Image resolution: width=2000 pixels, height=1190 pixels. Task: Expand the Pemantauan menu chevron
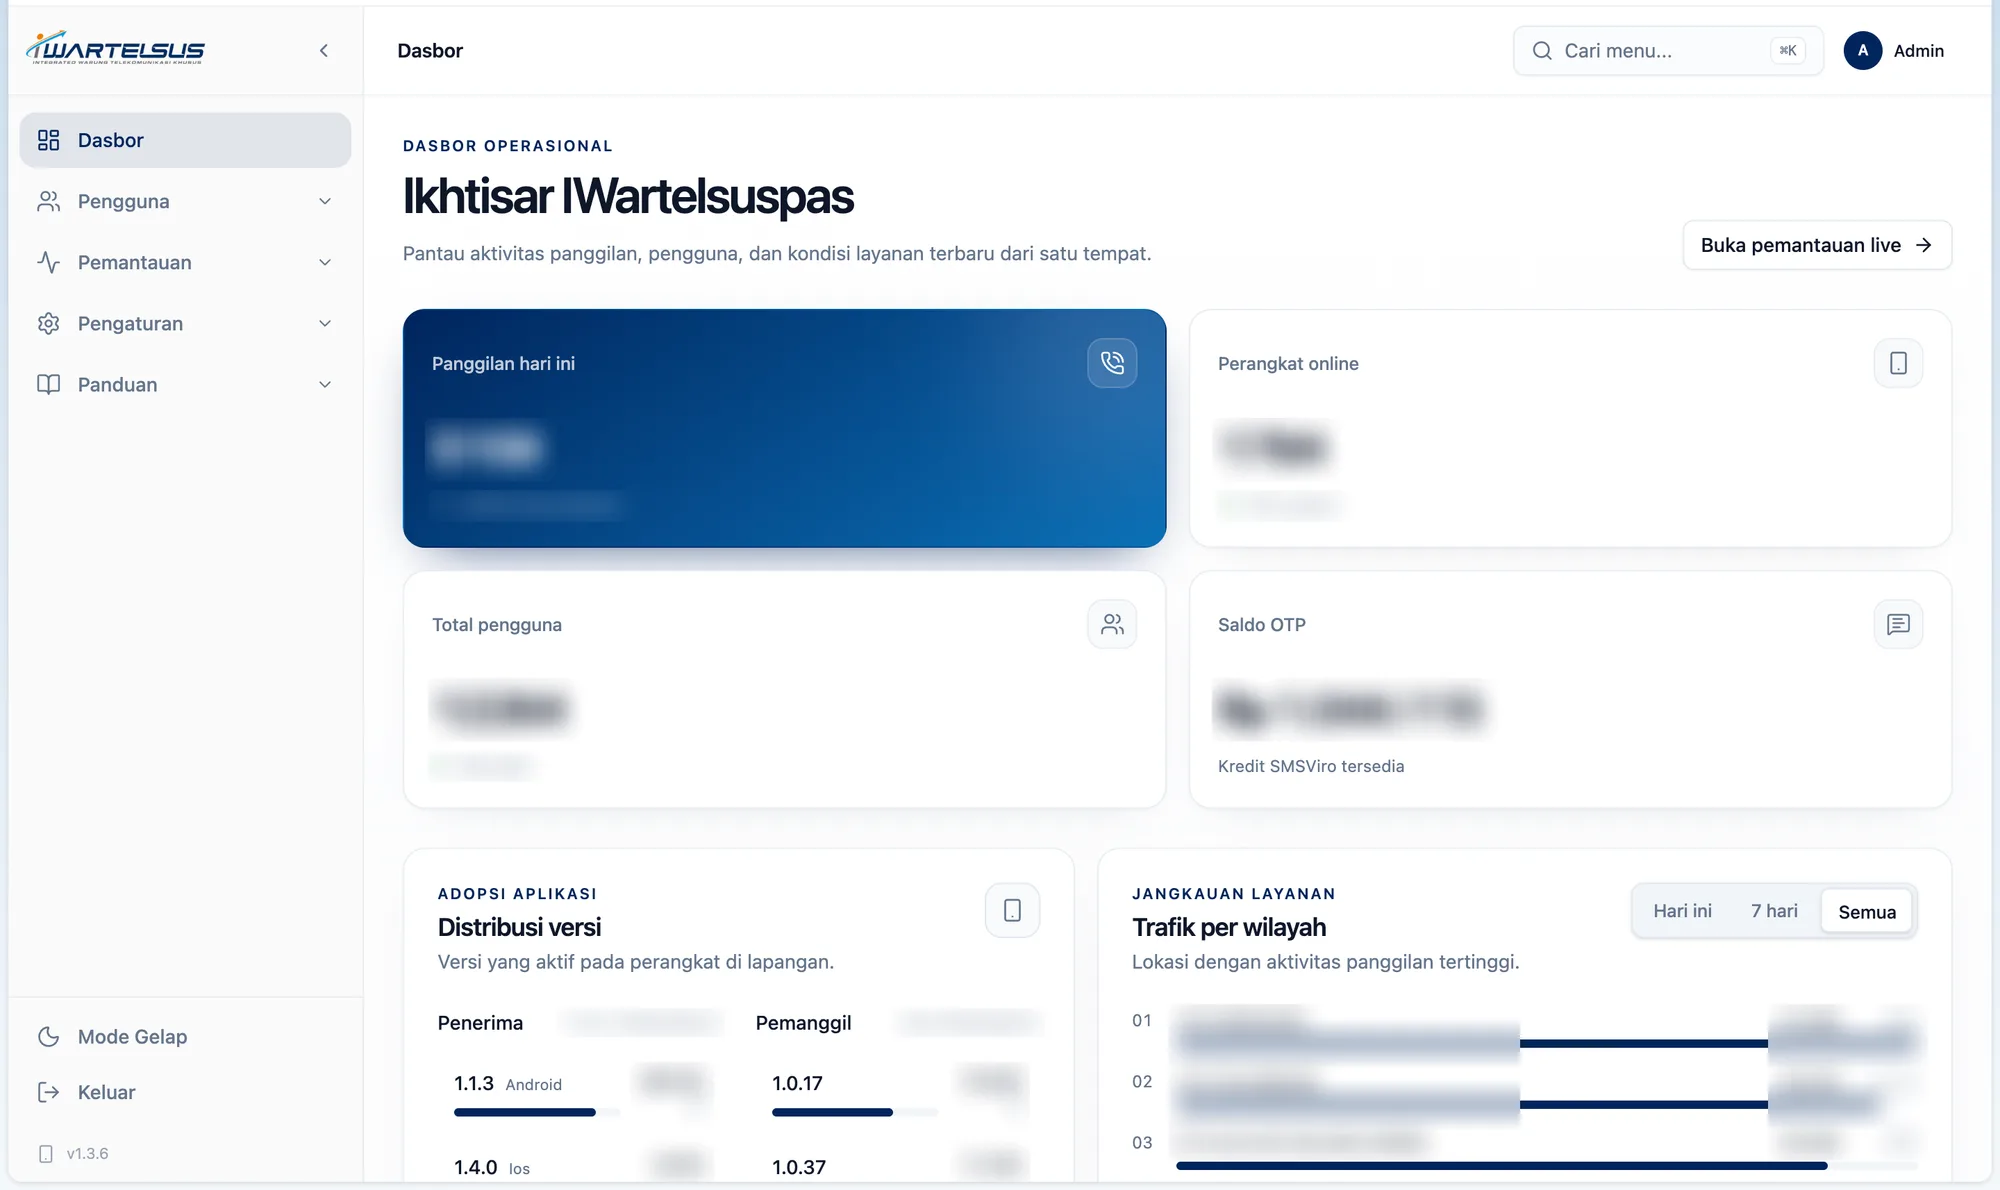point(325,262)
